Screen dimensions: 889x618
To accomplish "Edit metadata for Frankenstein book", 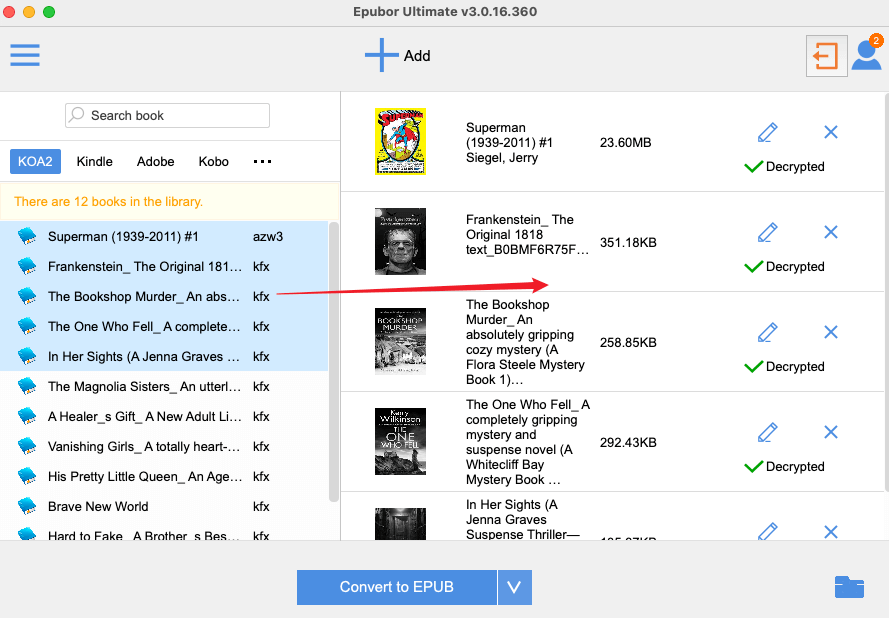I will pos(768,232).
